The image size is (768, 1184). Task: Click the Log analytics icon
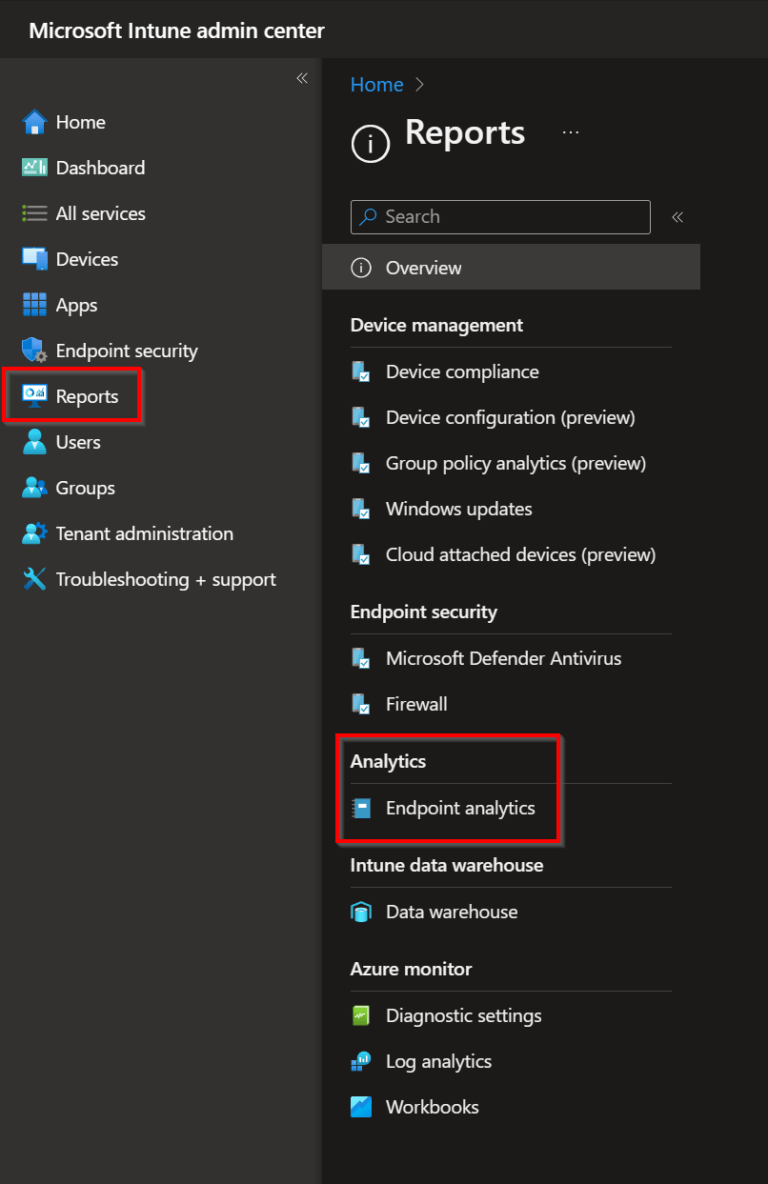[x=361, y=1061]
